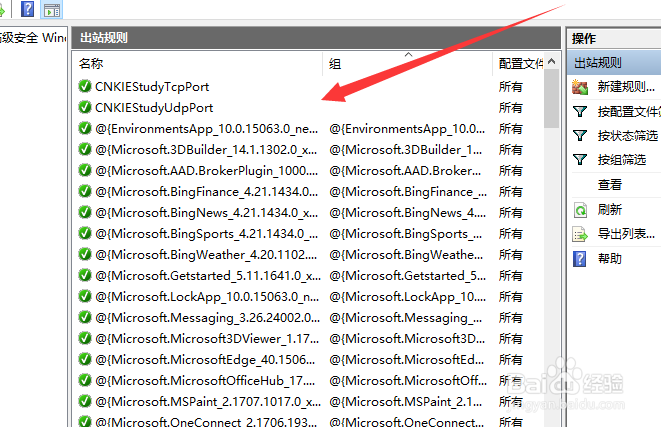This screenshot has width=661, height=427.
Task: Open 帮助 from the actions pane
Action: point(610,258)
